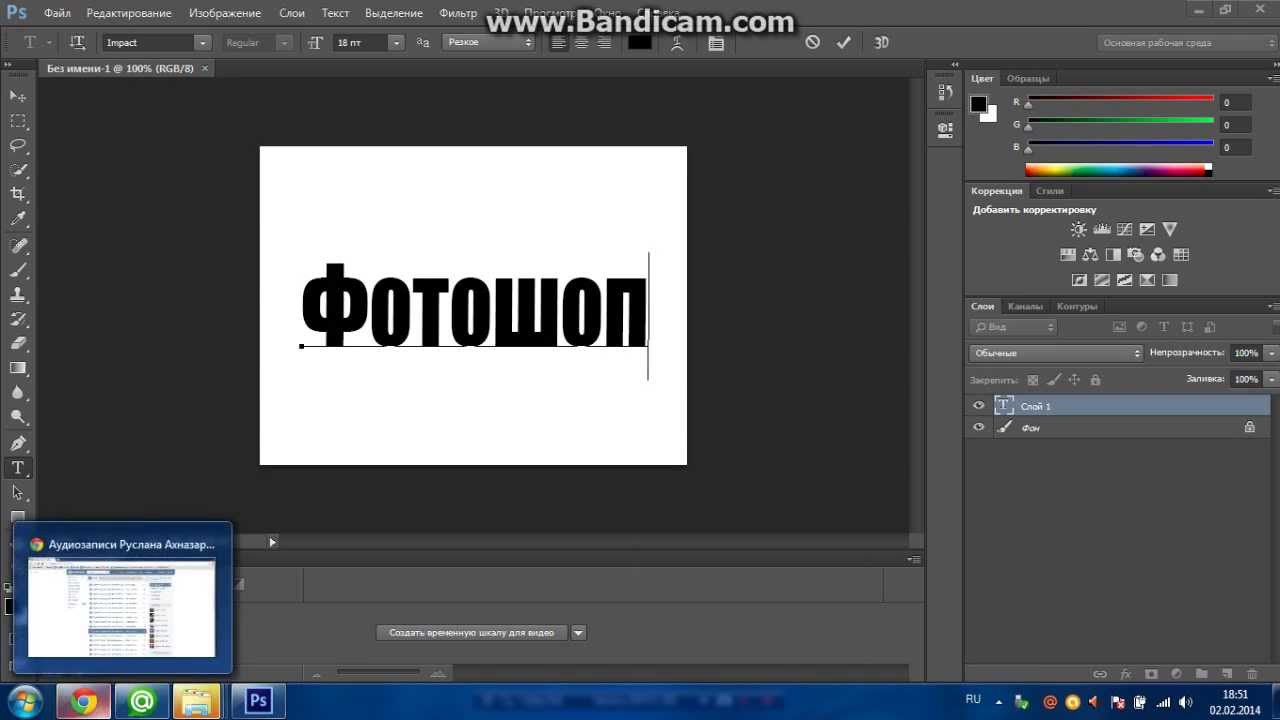Select the Lasso tool

[x=18, y=145]
